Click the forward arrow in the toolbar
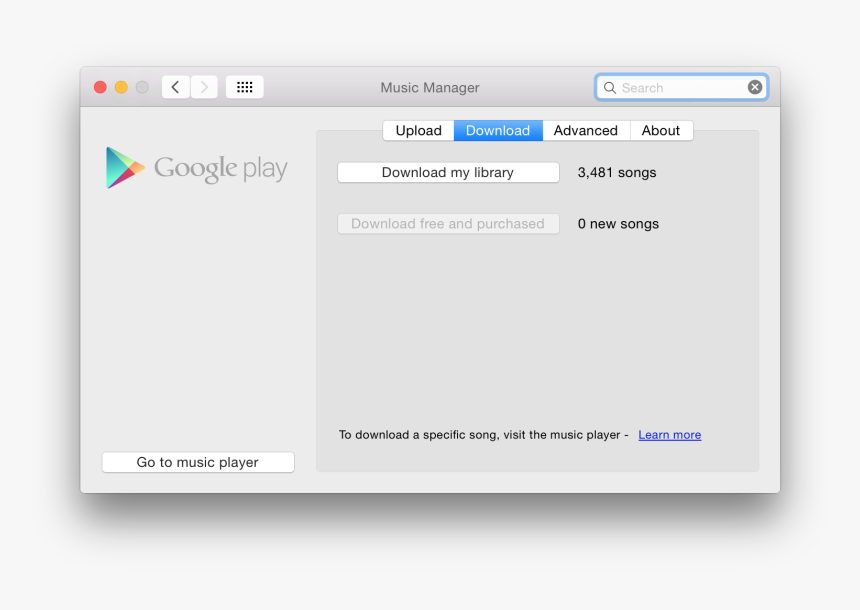The image size is (860, 610). click(204, 87)
